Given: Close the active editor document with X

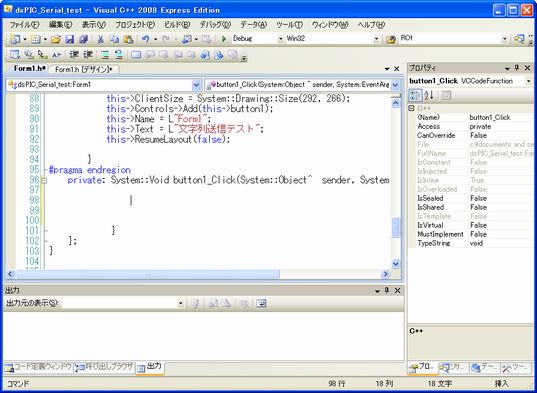Looking at the screenshot, I should (397, 69).
